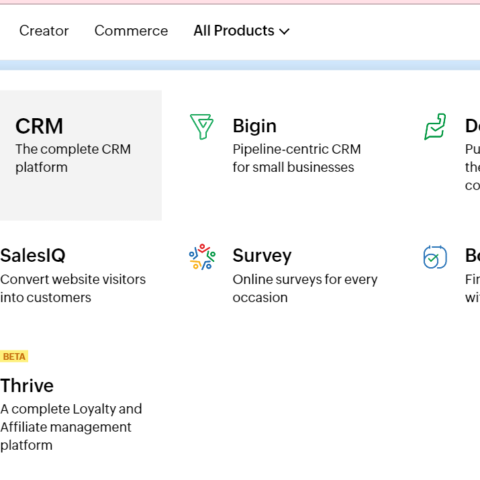Click 'The complete CRM platform' description
Image resolution: width=480 pixels, height=480 pixels.
pyautogui.click(x=73, y=158)
